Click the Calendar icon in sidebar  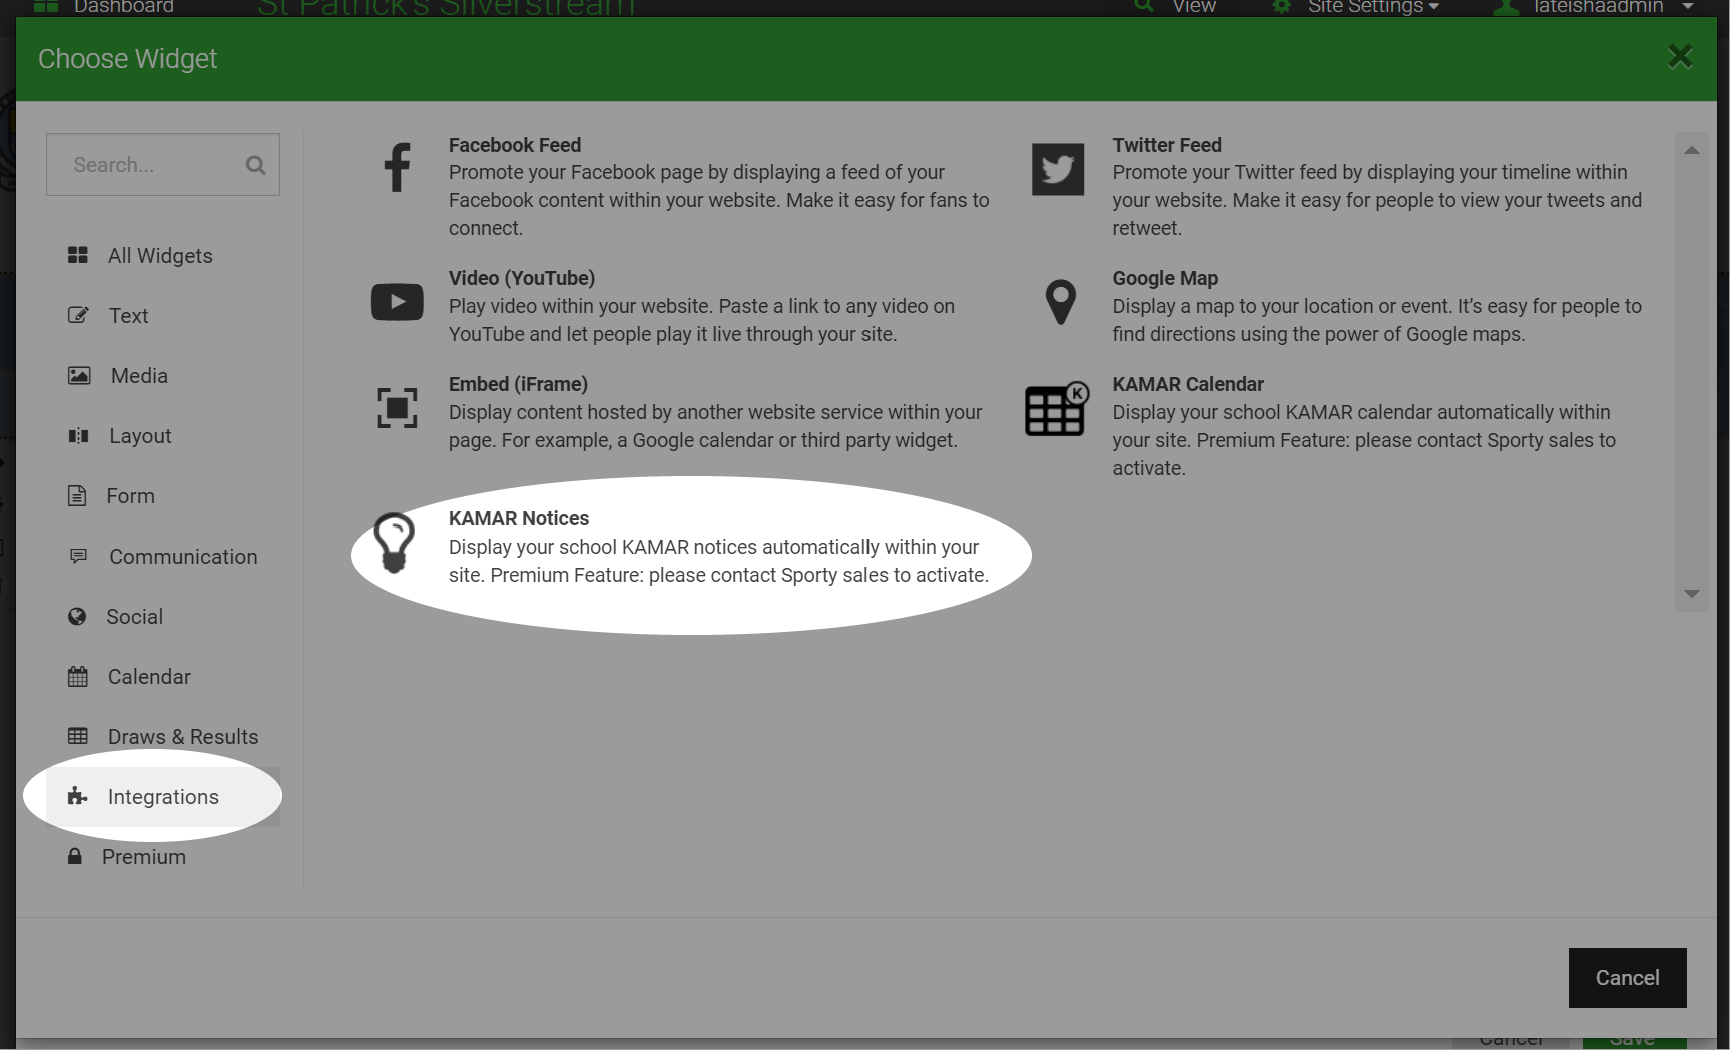click(x=78, y=676)
